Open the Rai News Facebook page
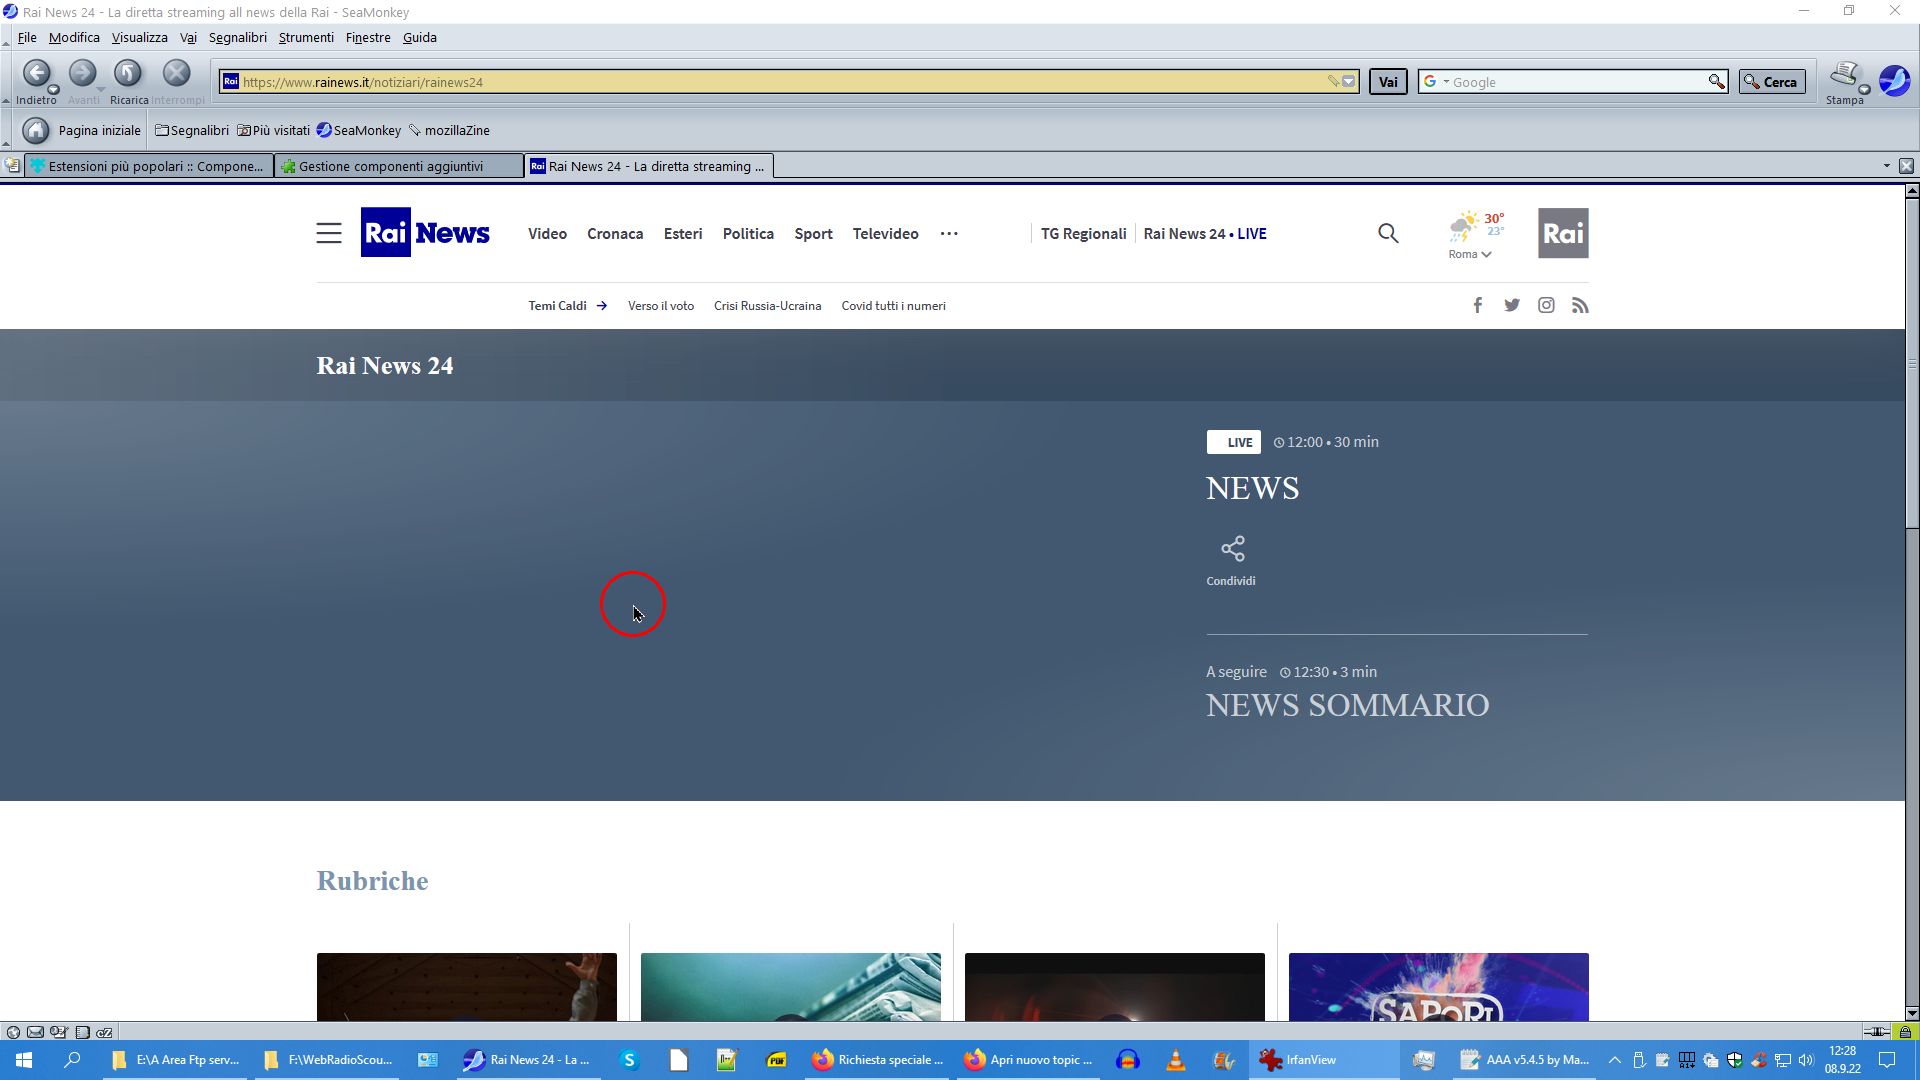The height and width of the screenshot is (1080, 1920). pos(1477,305)
